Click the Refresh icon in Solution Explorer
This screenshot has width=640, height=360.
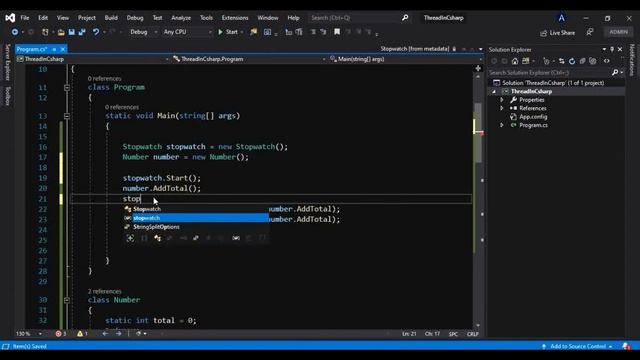coord(572,61)
